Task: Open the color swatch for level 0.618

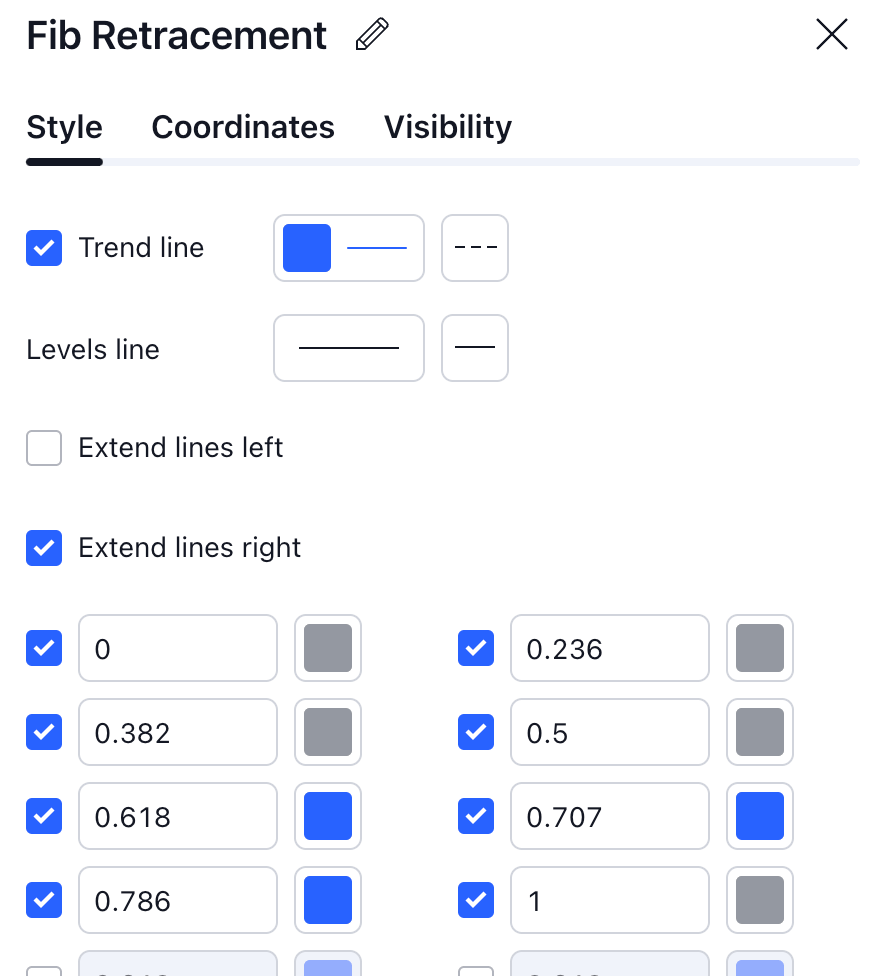Action: [328, 816]
